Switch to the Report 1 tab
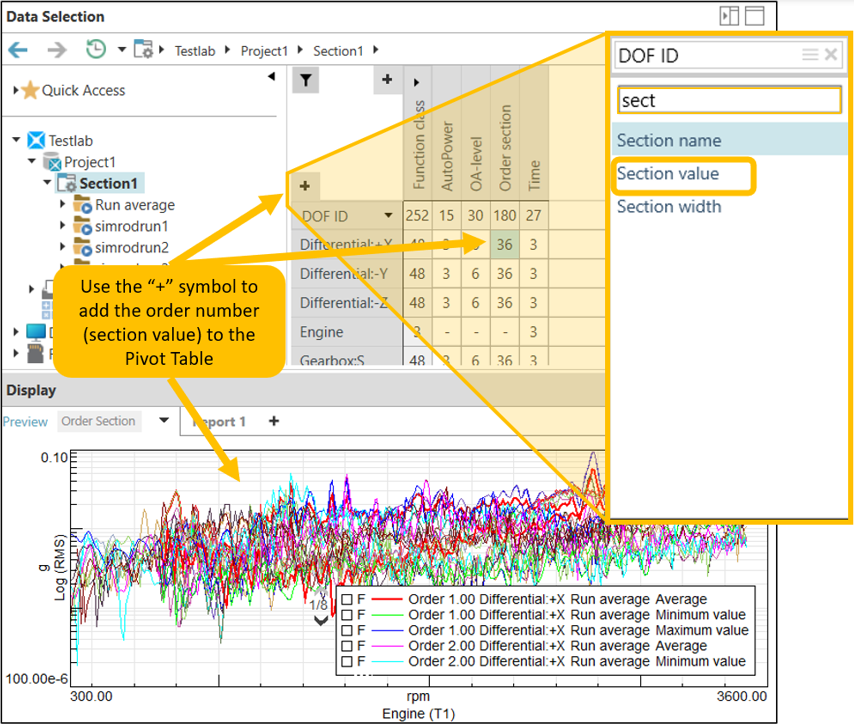Image resolution: width=854 pixels, height=725 pixels. [219, 422]
